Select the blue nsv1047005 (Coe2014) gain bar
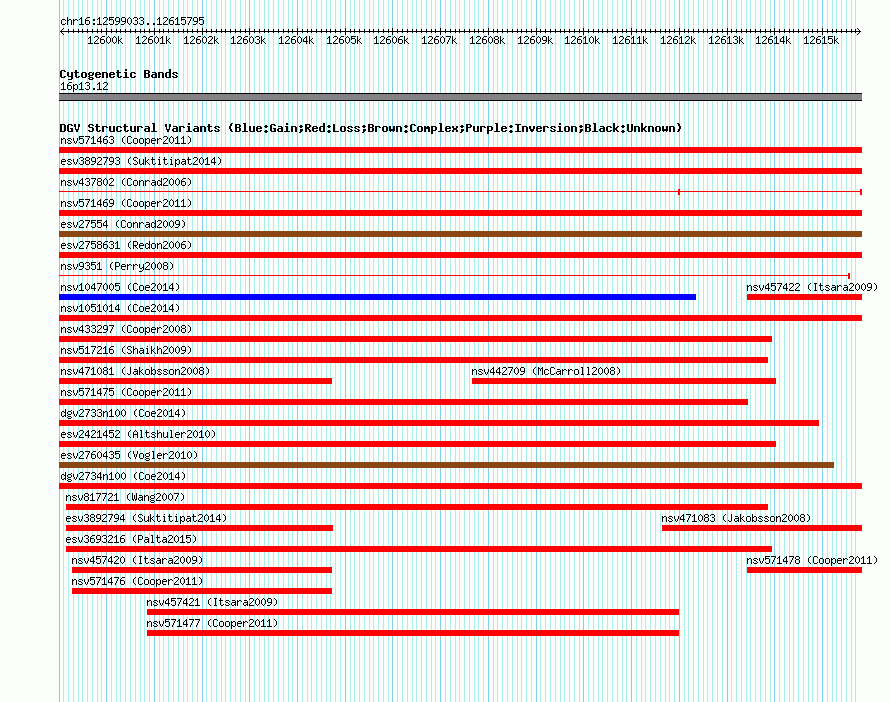This screenshot has width=890, height=702. pyautogui.click(x=377, y=297)
